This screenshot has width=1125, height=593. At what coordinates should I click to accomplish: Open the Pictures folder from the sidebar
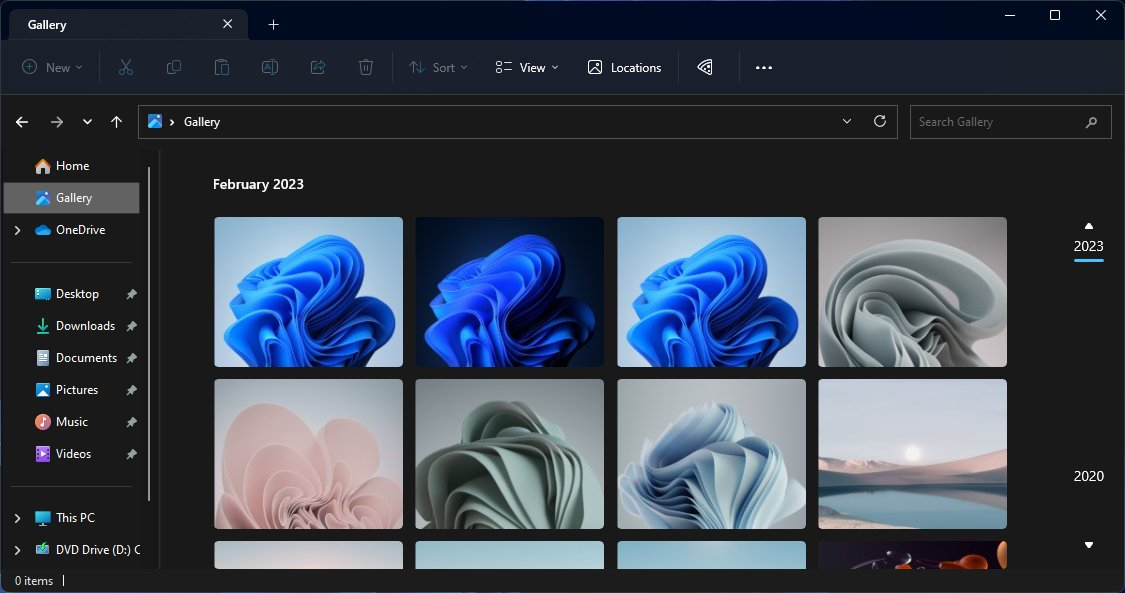[77, 389]
